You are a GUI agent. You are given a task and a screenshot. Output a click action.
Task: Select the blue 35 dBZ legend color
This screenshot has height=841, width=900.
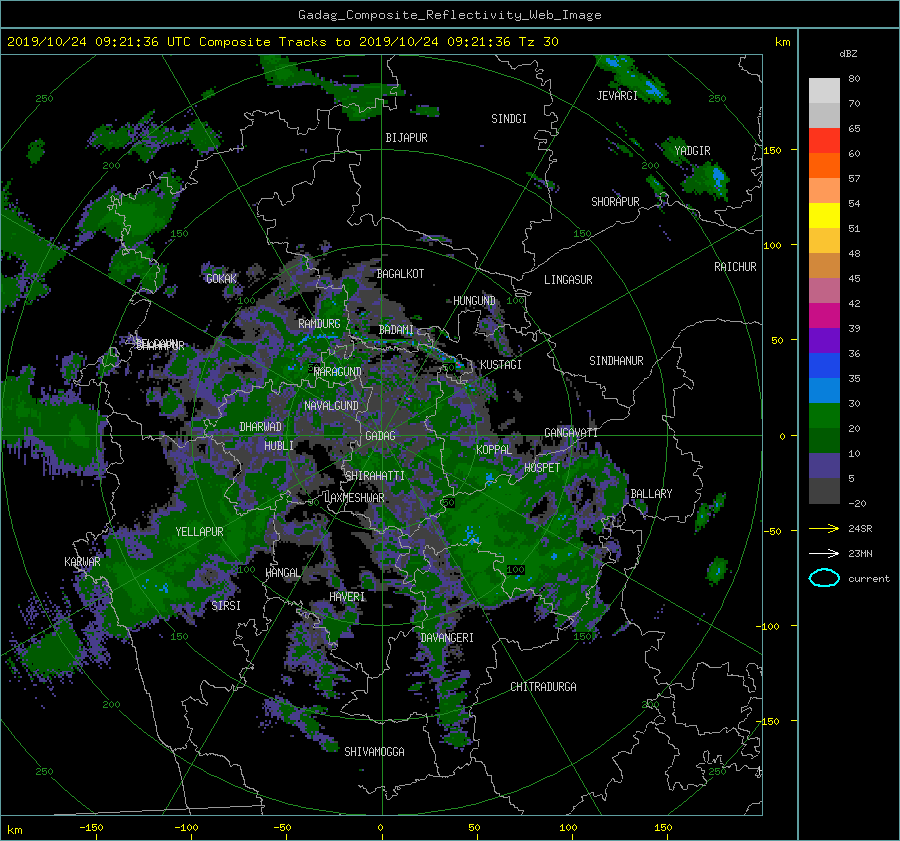(x=824, y=366)
